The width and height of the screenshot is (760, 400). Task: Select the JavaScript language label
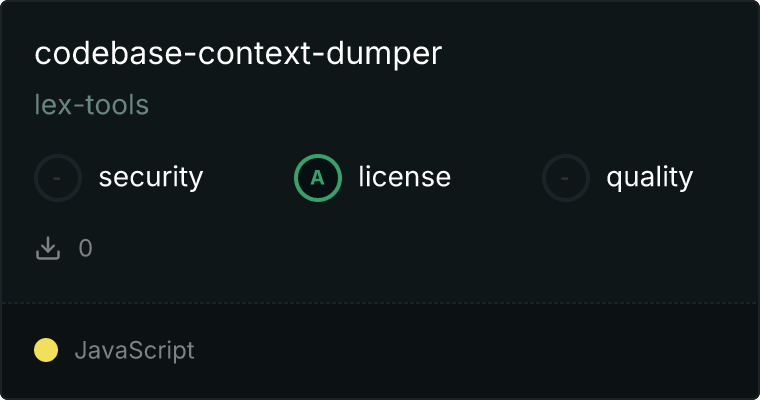tap(134, 351)
